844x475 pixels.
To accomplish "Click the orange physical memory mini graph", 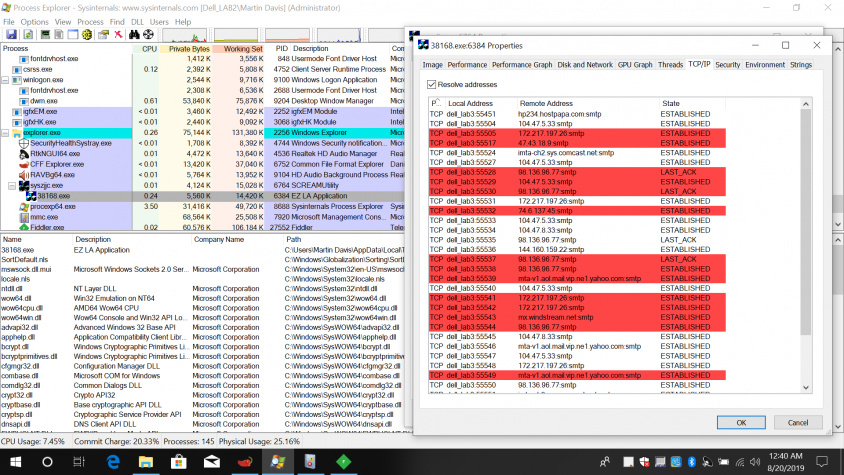I will [x=287, y=36].
